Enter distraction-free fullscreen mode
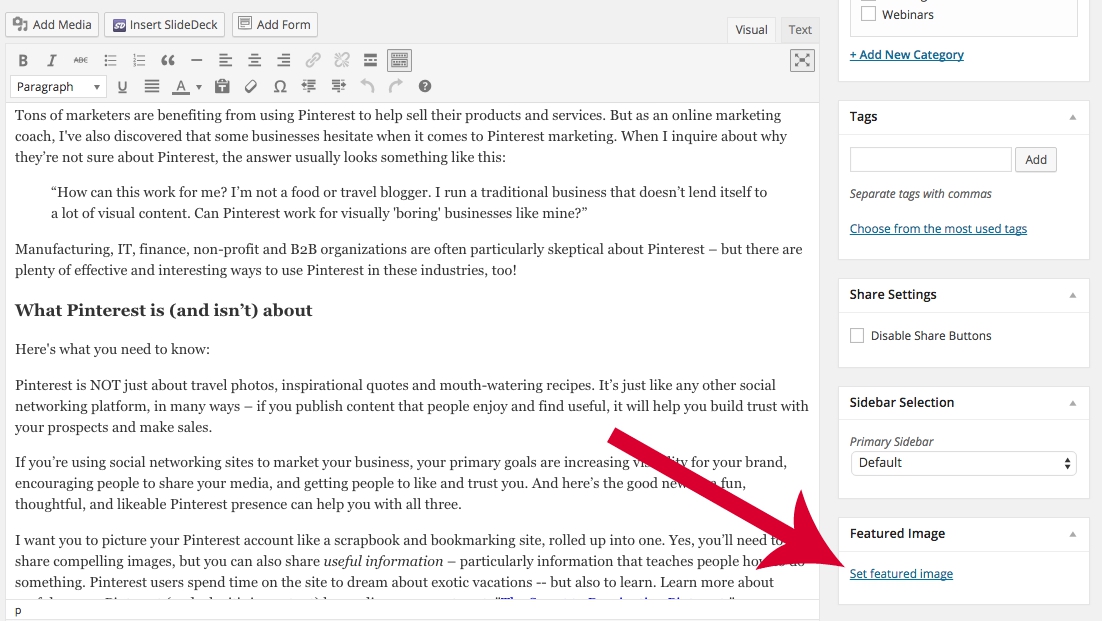Image resolution: width=1102 pixels, height=621 pixels. pyautogui.click(x=802, y=60)
